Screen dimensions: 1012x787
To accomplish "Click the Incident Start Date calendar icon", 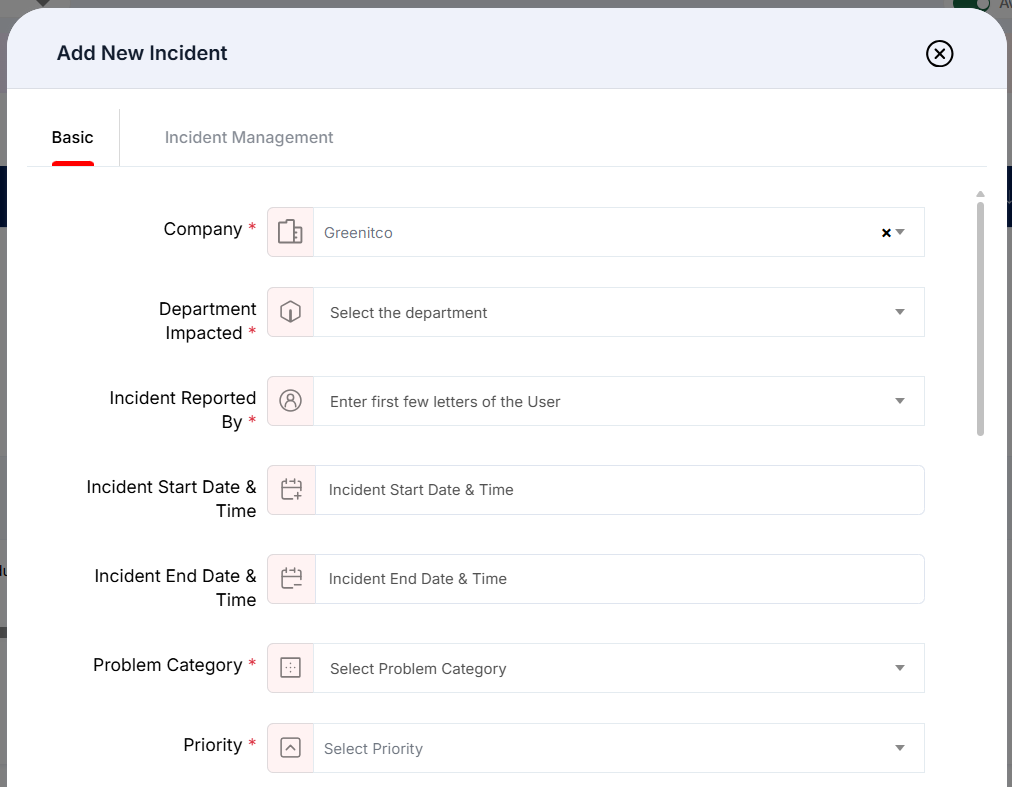I will (292, 490).
